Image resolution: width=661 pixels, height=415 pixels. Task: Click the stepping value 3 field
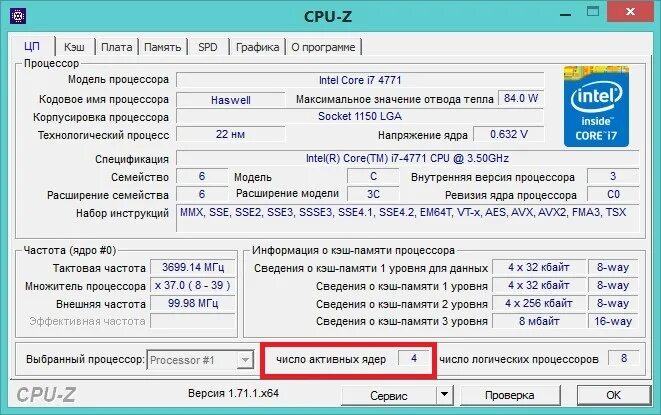tap(613, 176)
